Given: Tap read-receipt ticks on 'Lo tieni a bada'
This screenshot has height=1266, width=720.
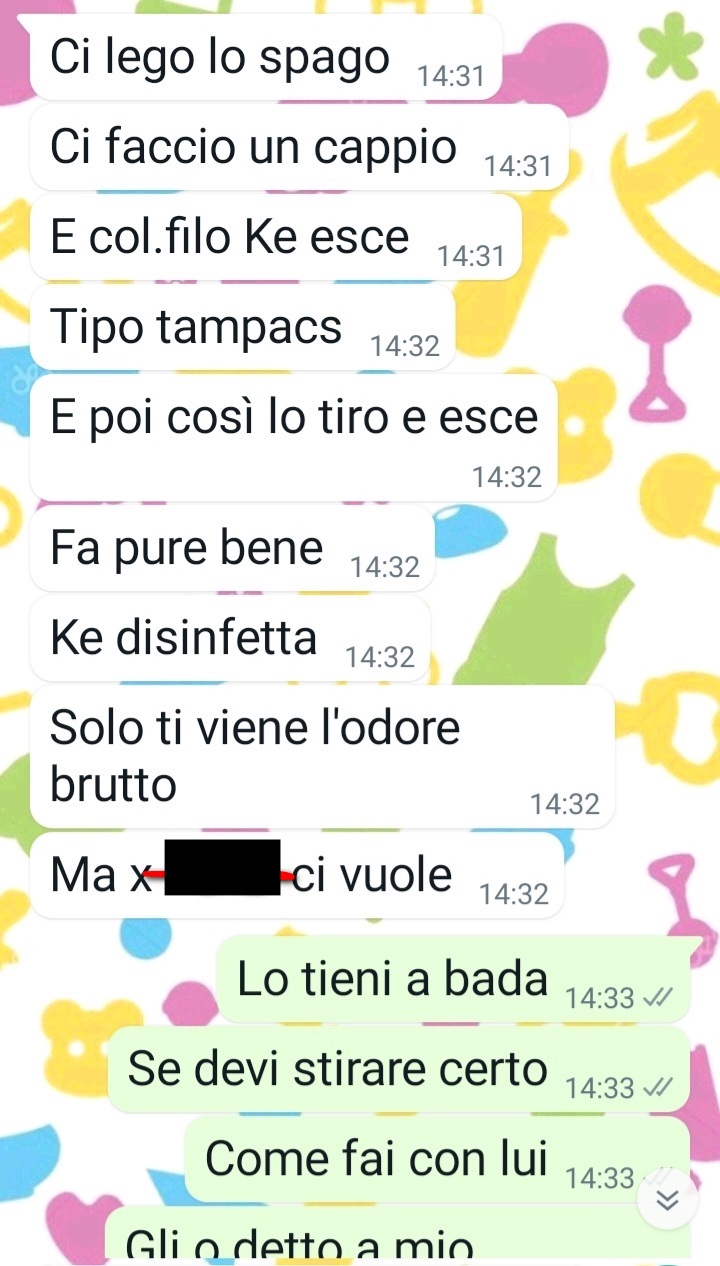Looking at the screenshot, I should click(x=657, y=998).
